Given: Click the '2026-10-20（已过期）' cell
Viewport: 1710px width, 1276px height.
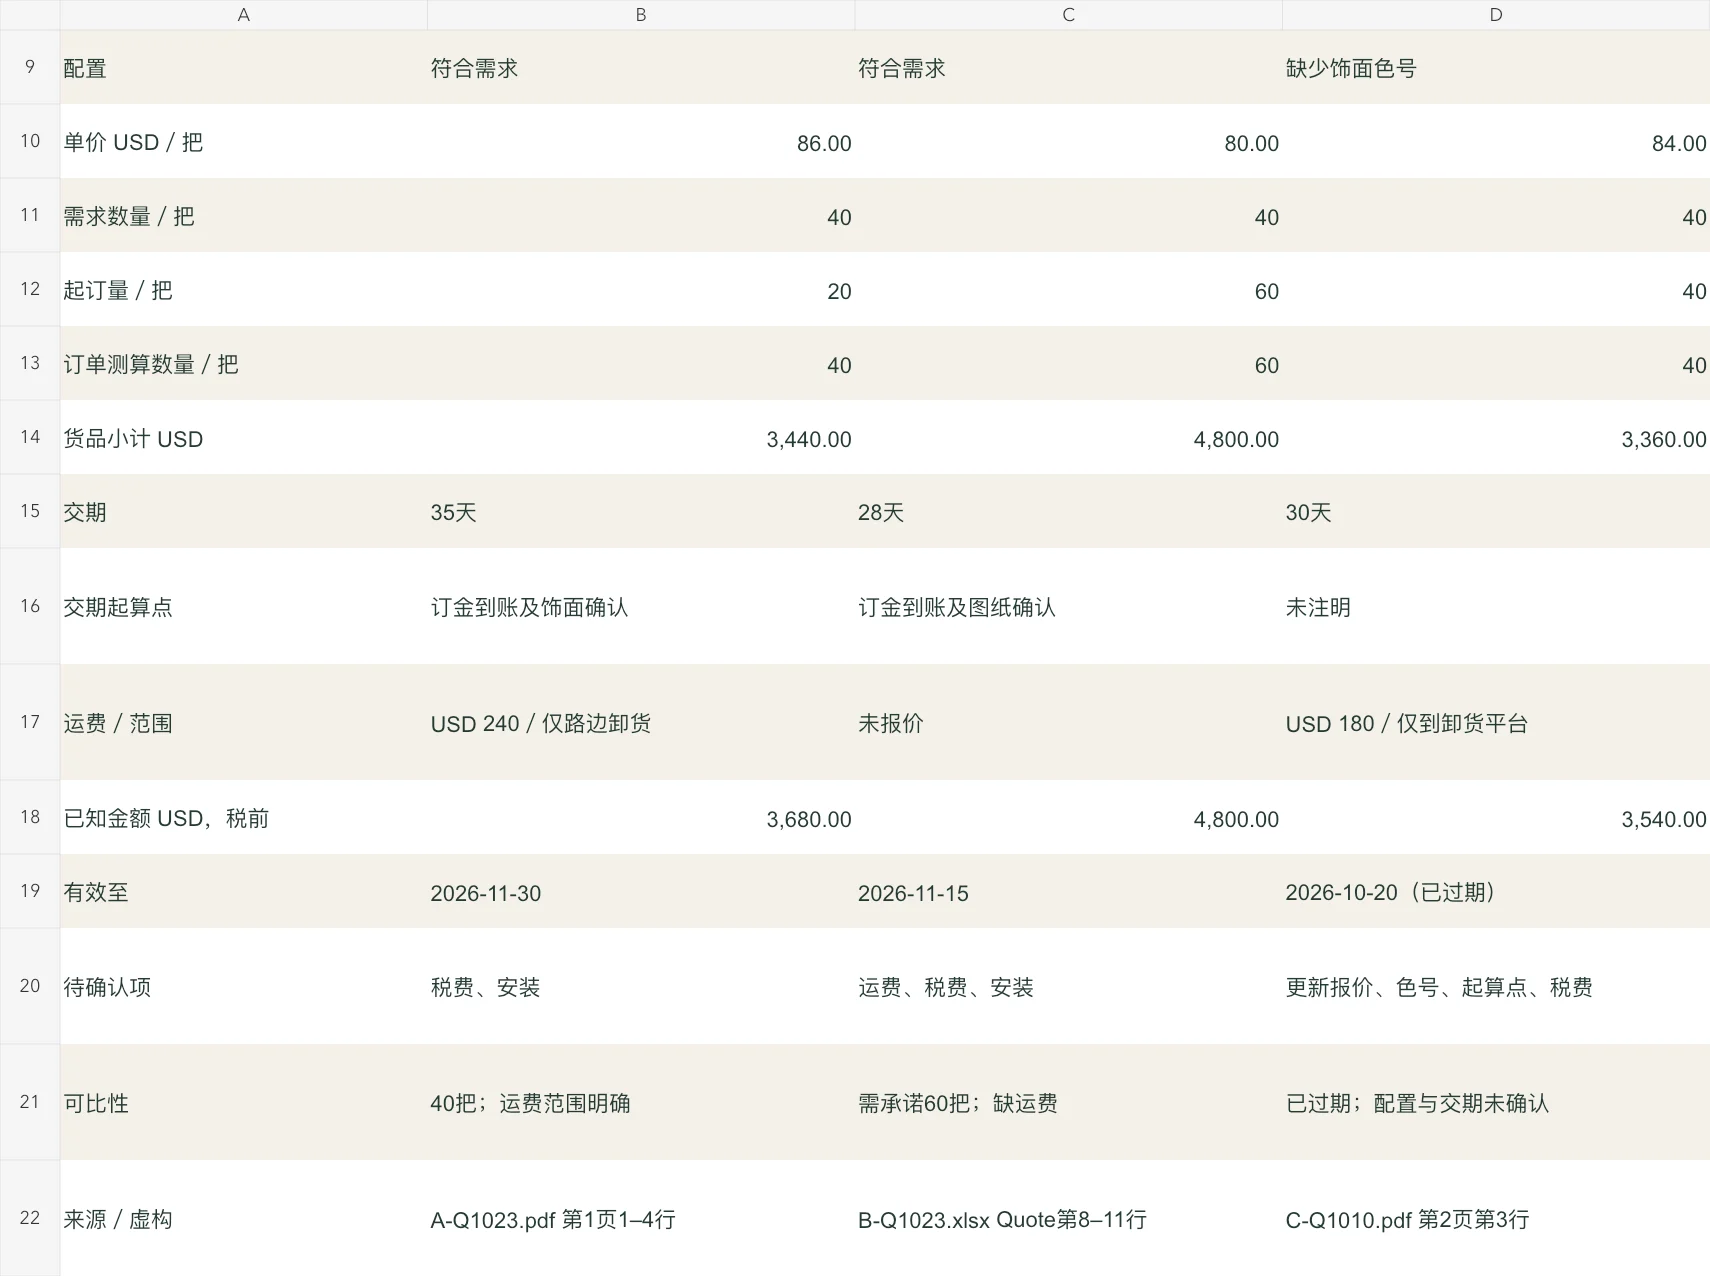Looking at the screenshot, I should [1496, 892].
